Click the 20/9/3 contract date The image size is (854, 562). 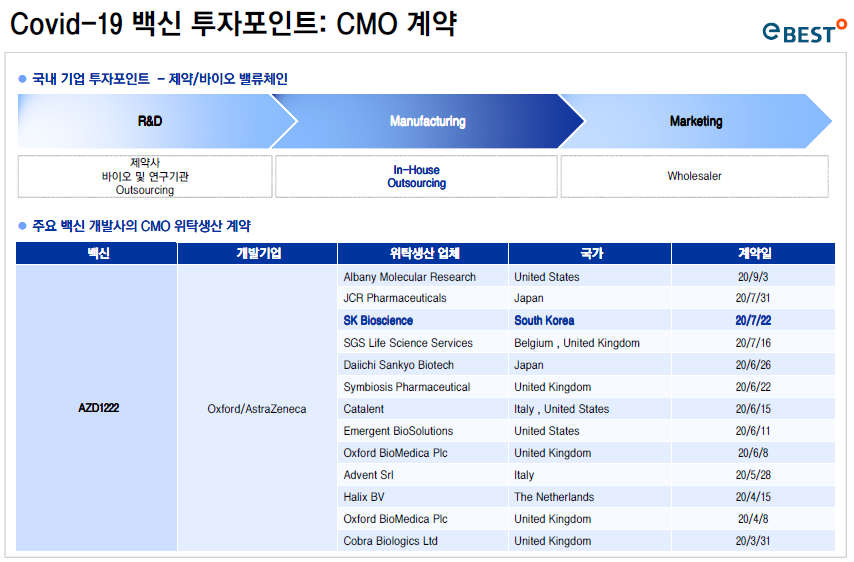(753, 277)
